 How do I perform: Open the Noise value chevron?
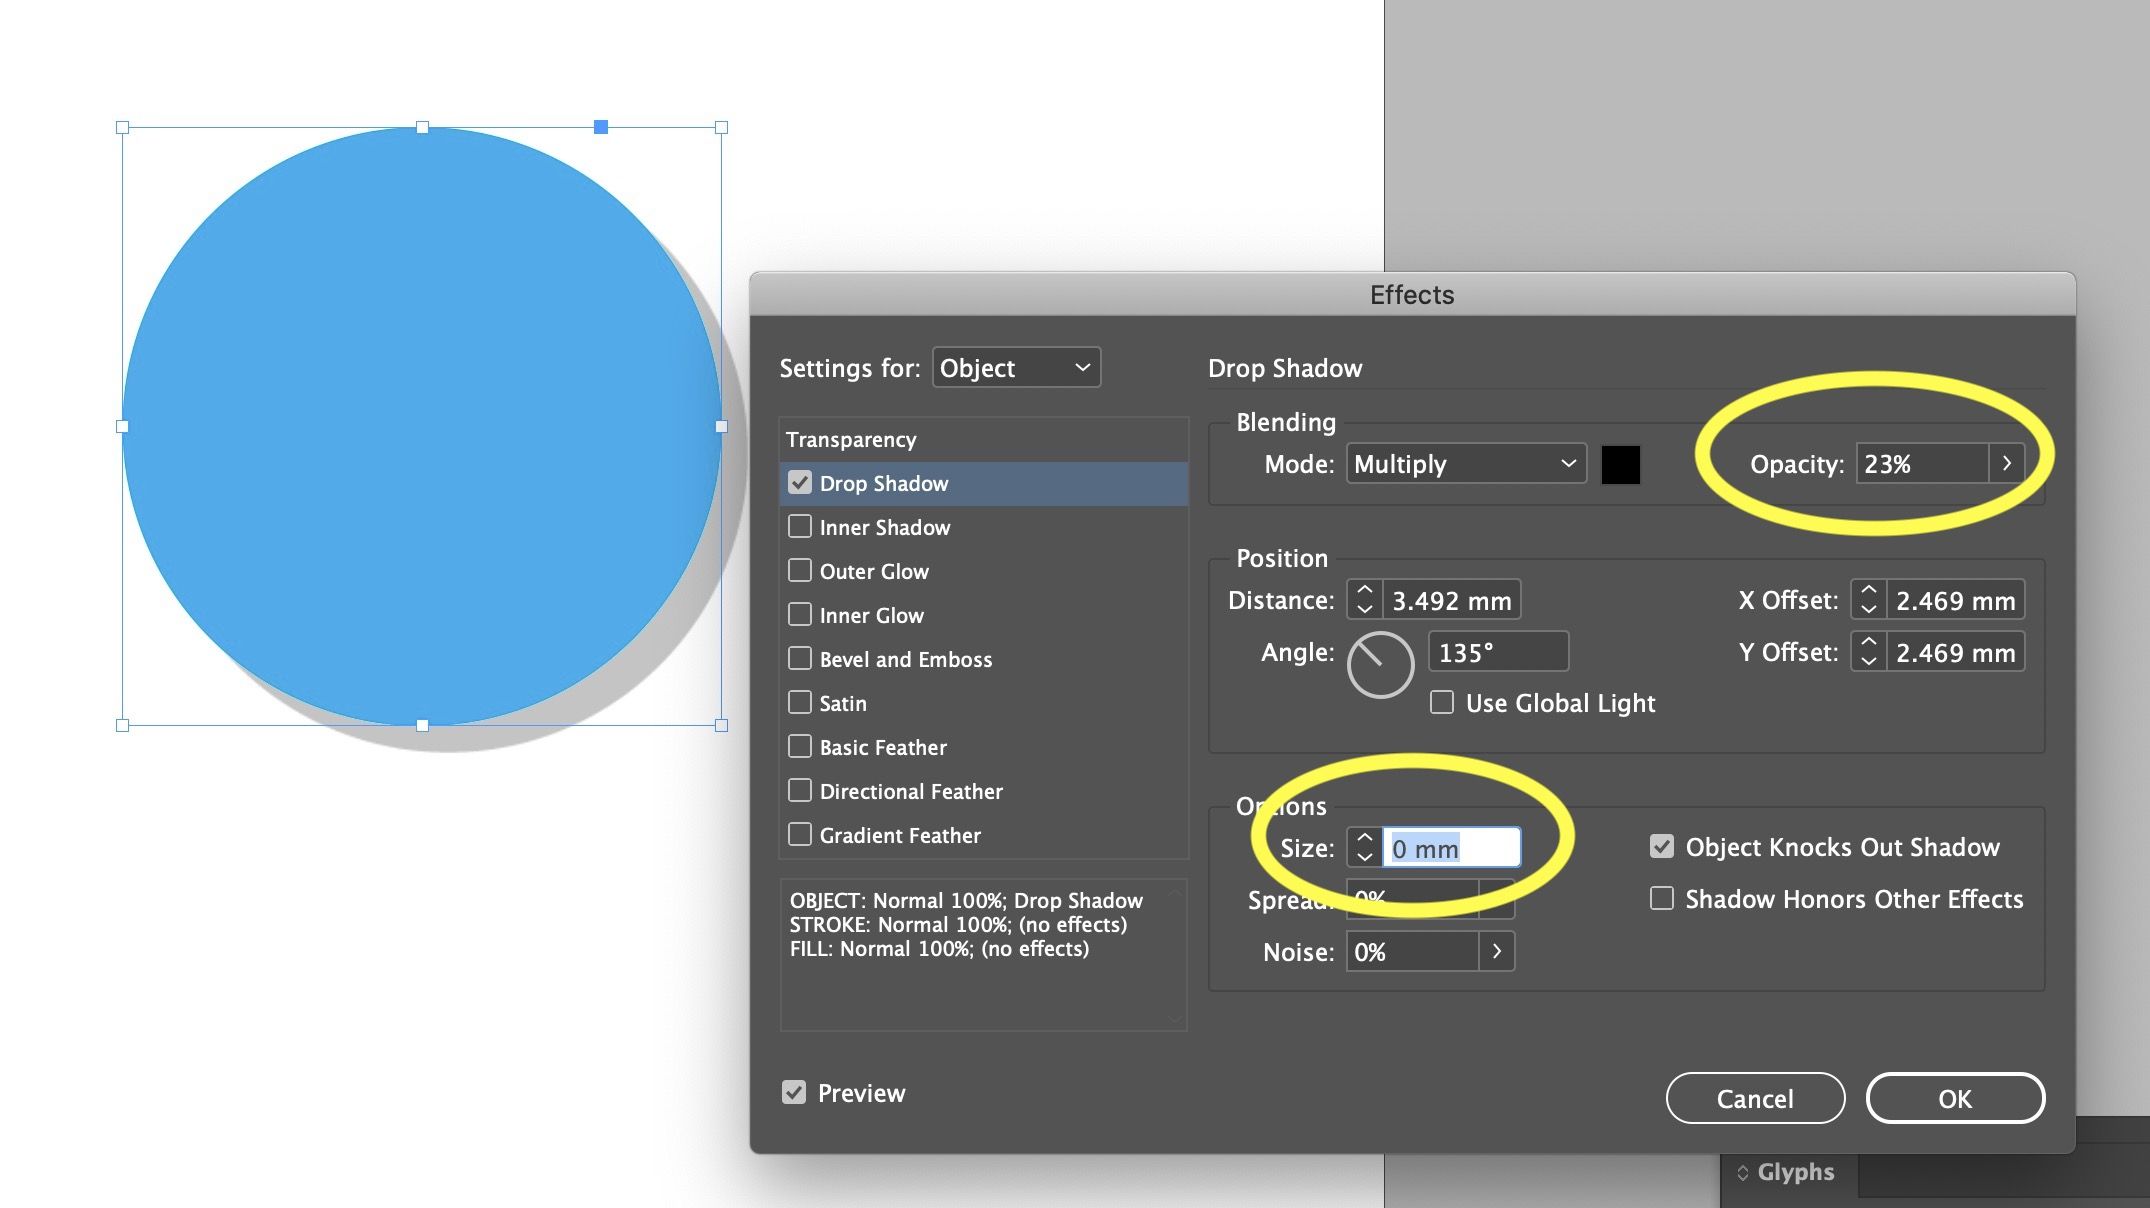(x=1497, y=951)
